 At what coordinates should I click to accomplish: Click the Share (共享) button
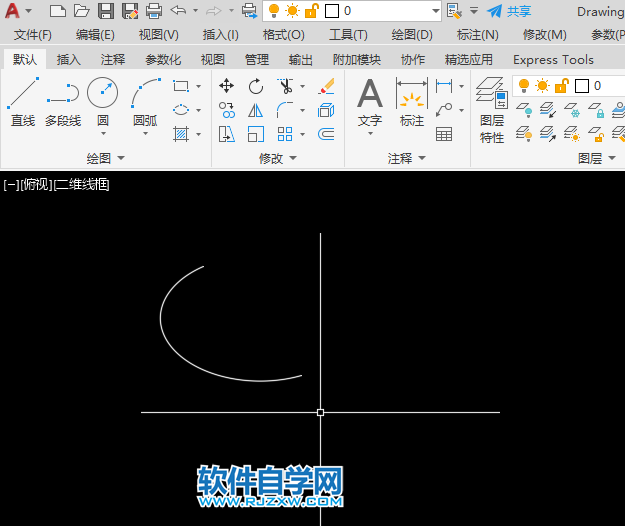point(509,11)
